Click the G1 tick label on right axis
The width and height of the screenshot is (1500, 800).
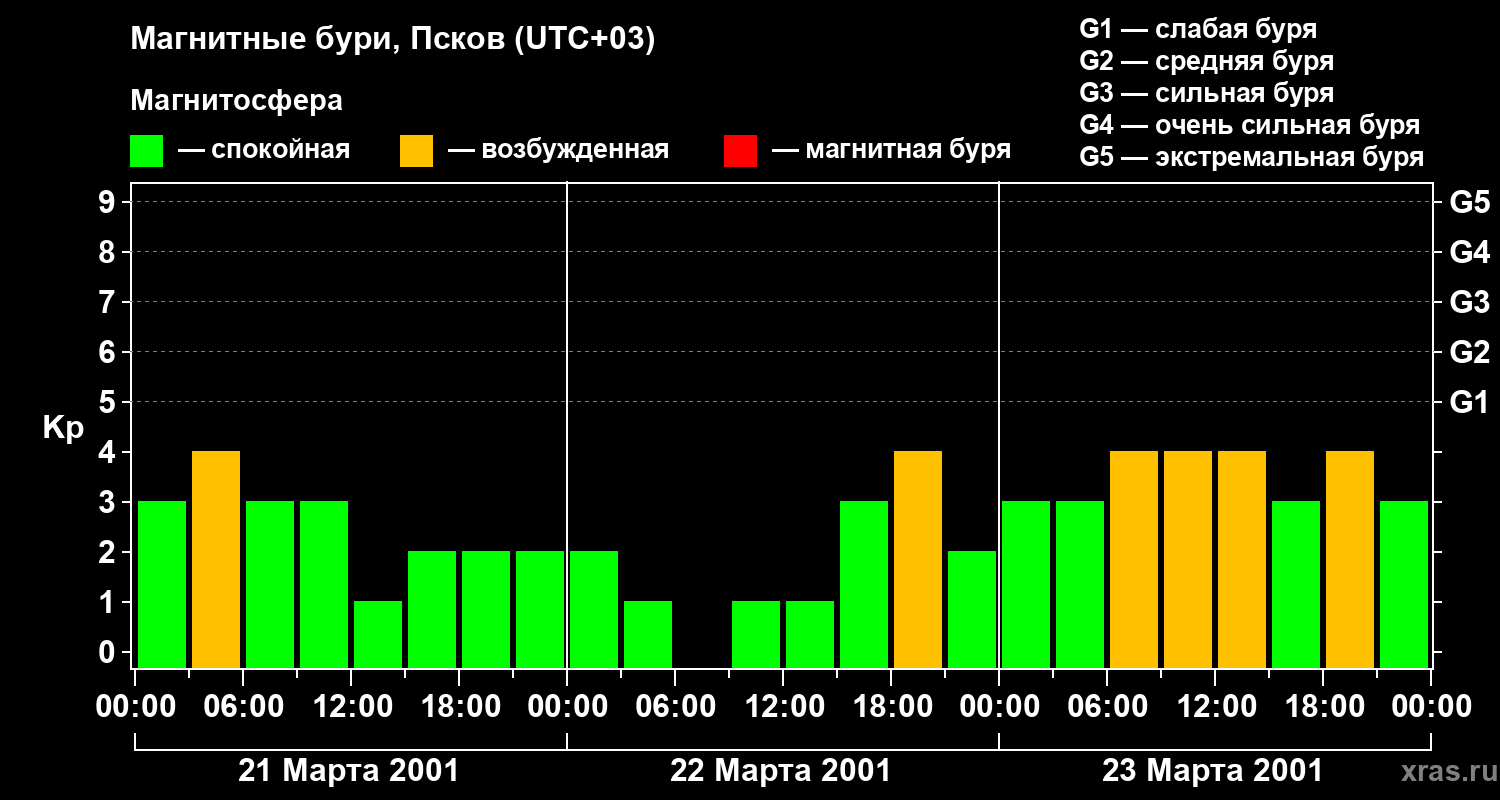coord(1469,402)
